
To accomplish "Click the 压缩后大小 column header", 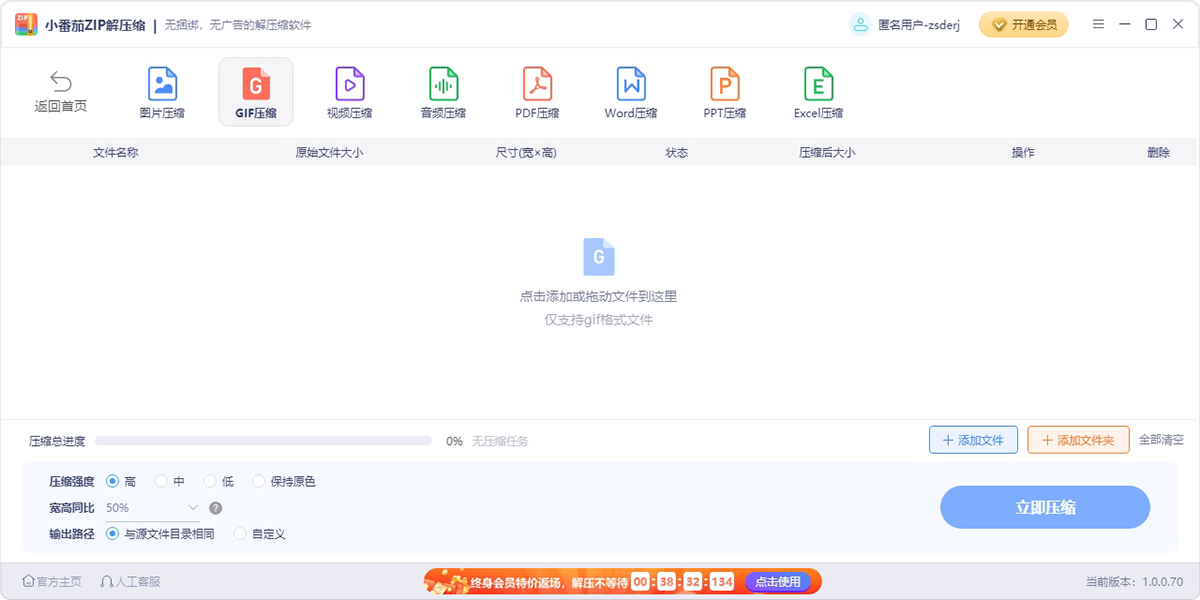I will [827, 153].
